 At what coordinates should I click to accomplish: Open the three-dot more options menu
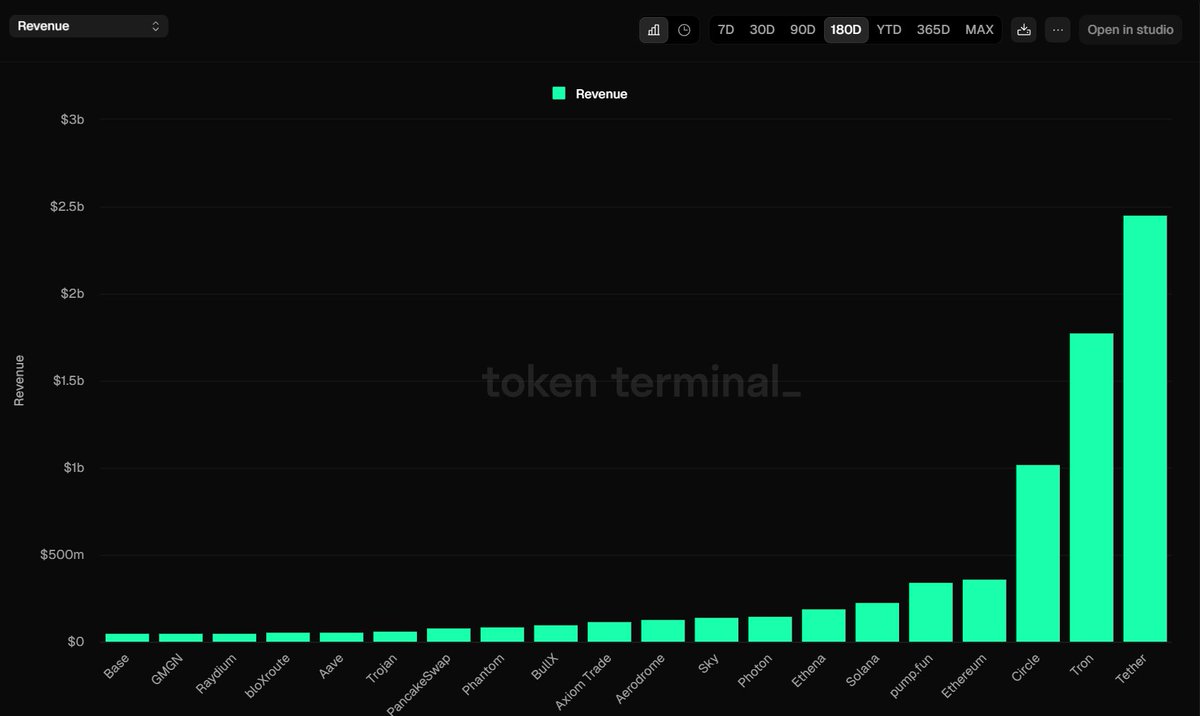(x=1058, y=30)
